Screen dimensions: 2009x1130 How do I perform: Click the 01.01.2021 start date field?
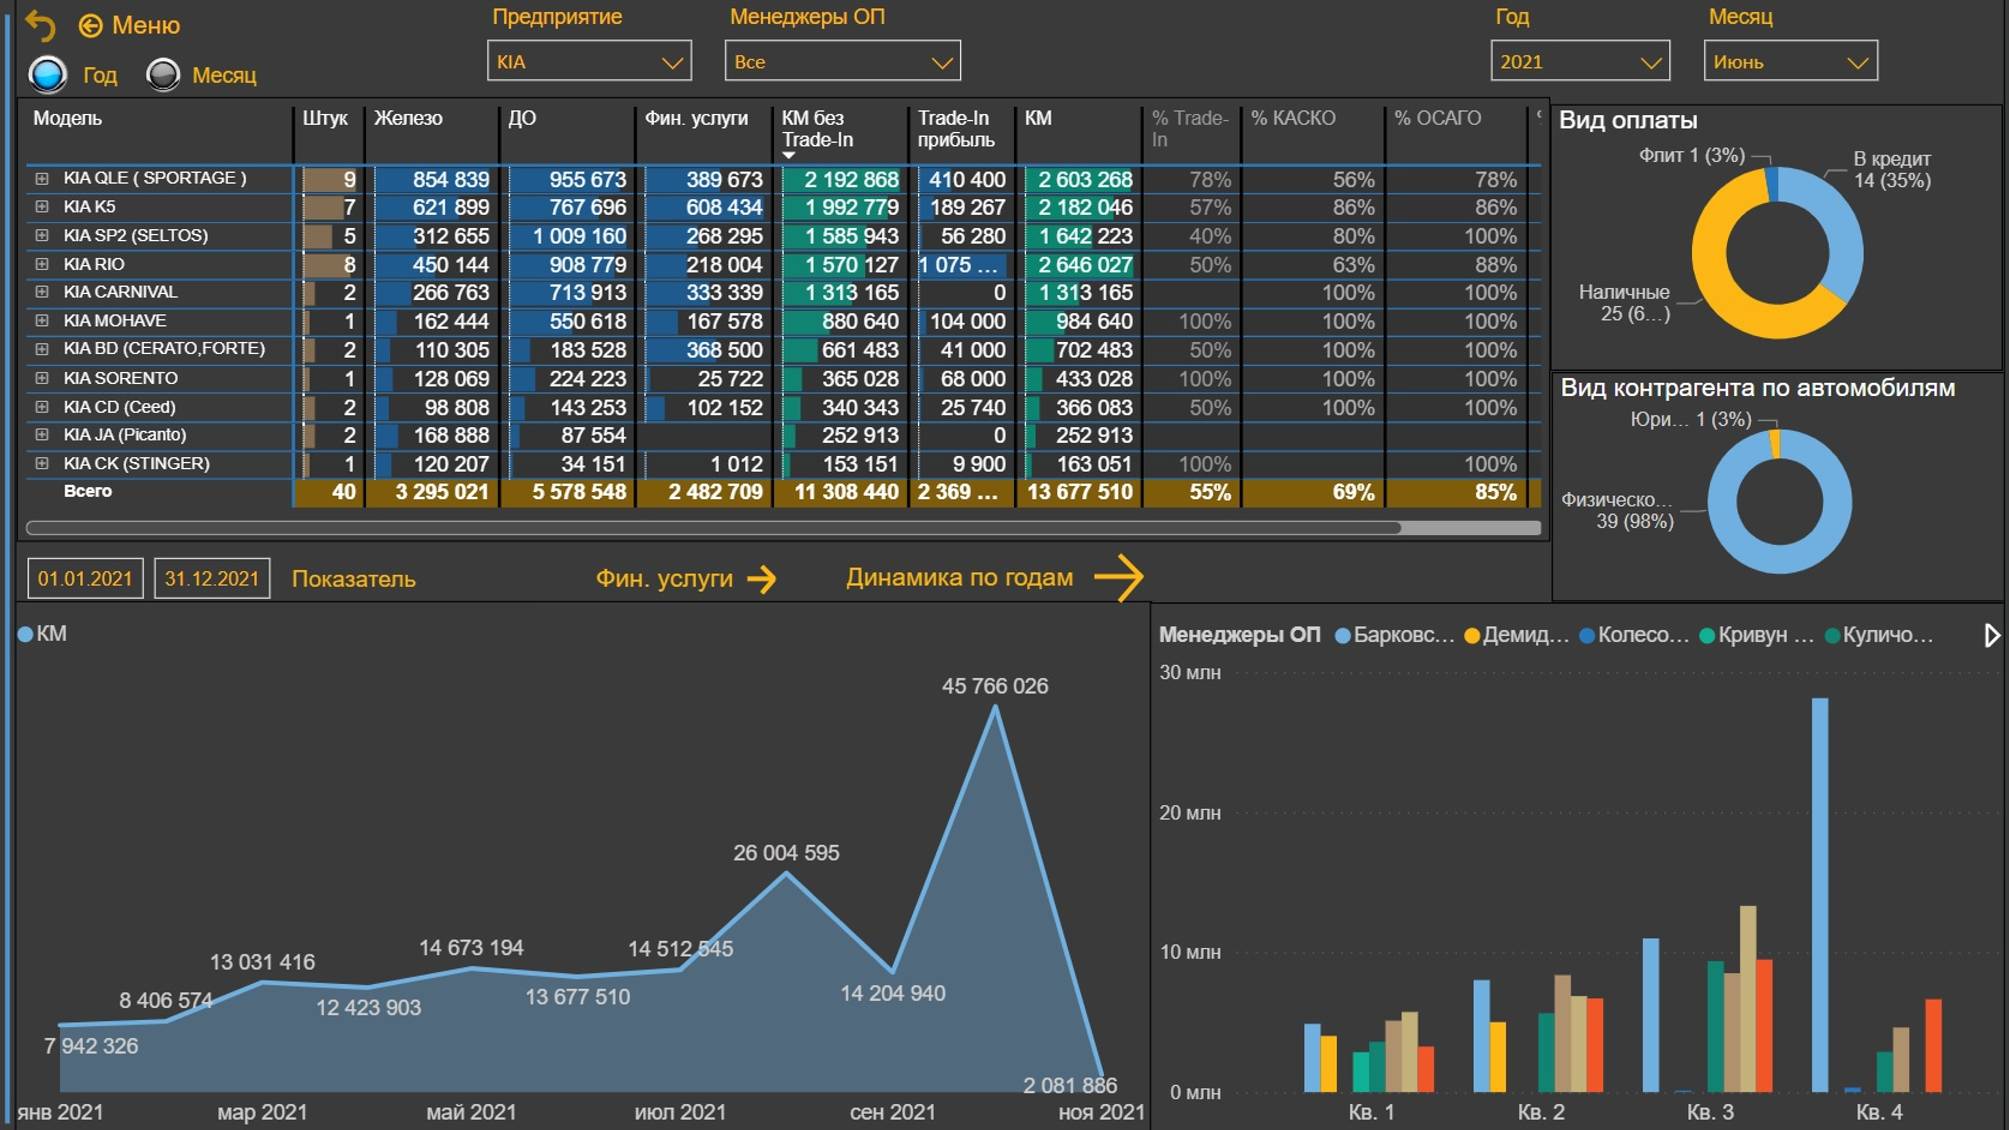85,579
